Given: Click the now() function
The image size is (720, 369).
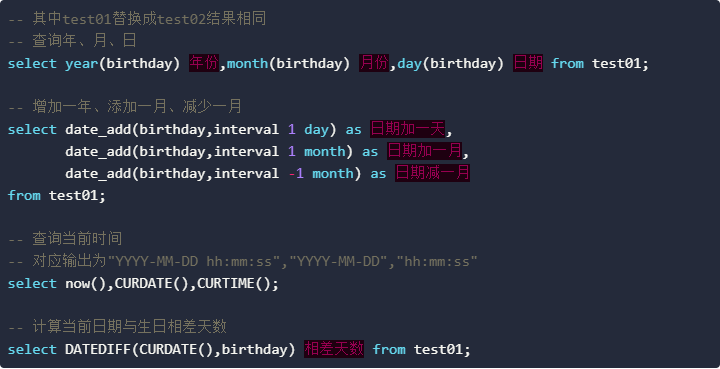Looking at the screenshot, I should pos(86,284).
